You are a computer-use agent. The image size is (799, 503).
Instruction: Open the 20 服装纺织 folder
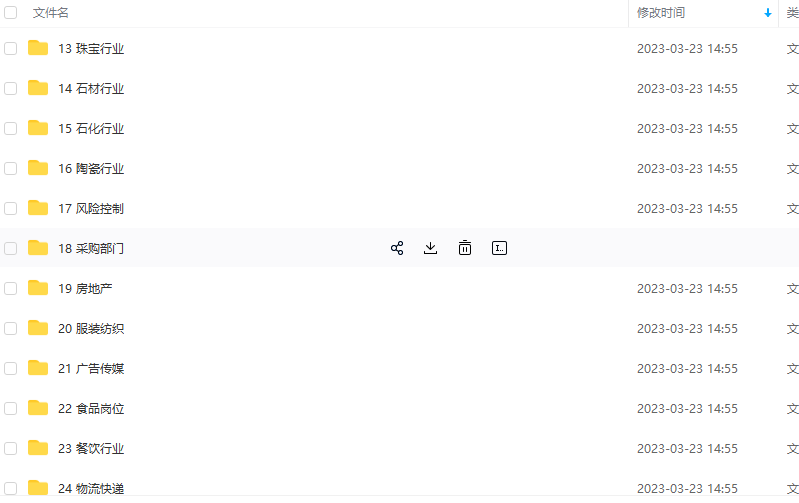click(x=91, y=329)
